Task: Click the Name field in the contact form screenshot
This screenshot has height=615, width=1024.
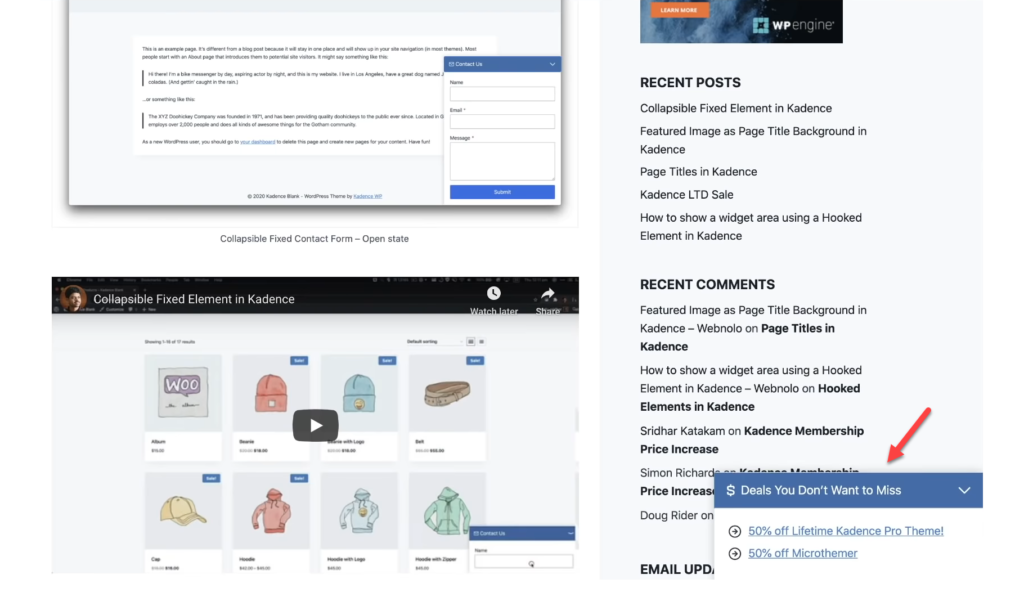Action: coord(502,94)
